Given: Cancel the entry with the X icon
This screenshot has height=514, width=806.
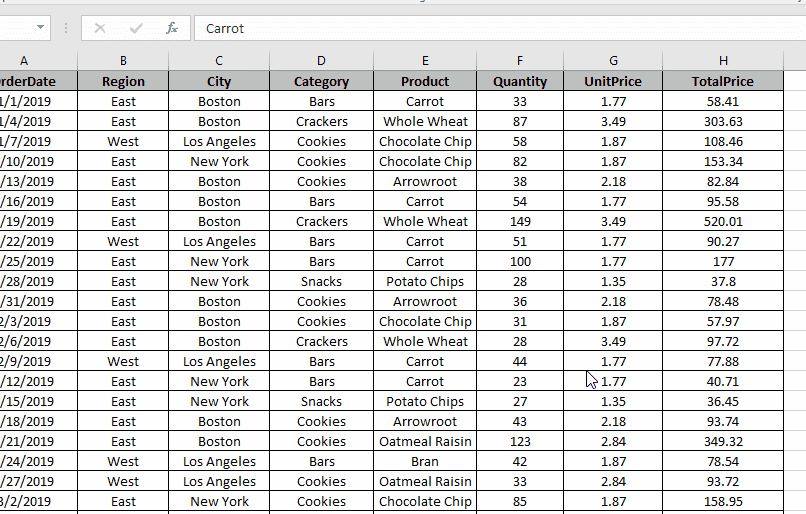Looking at the screenshot, I should point(100,28).
